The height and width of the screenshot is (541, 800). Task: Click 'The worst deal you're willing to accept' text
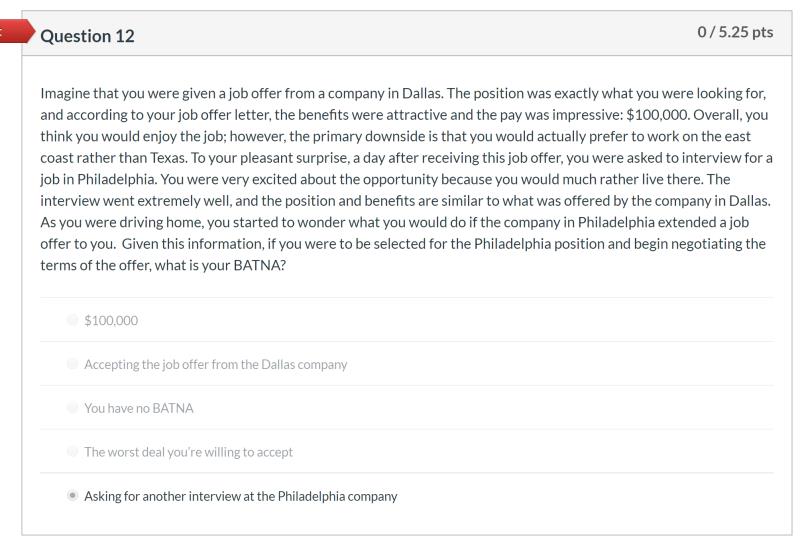pos(188,452)
